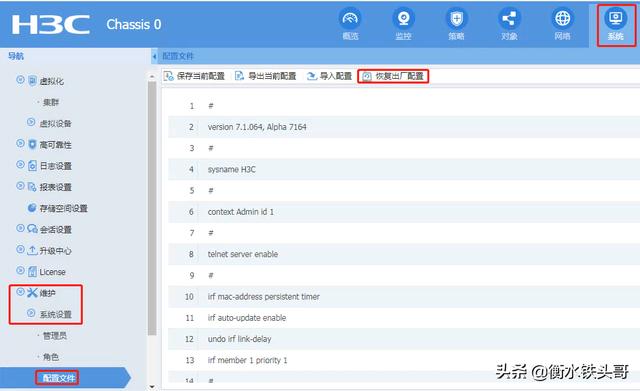640x391 pixels.
Task: Expand the 虚拟化 tree node arrow
Action: pos(20,79)
